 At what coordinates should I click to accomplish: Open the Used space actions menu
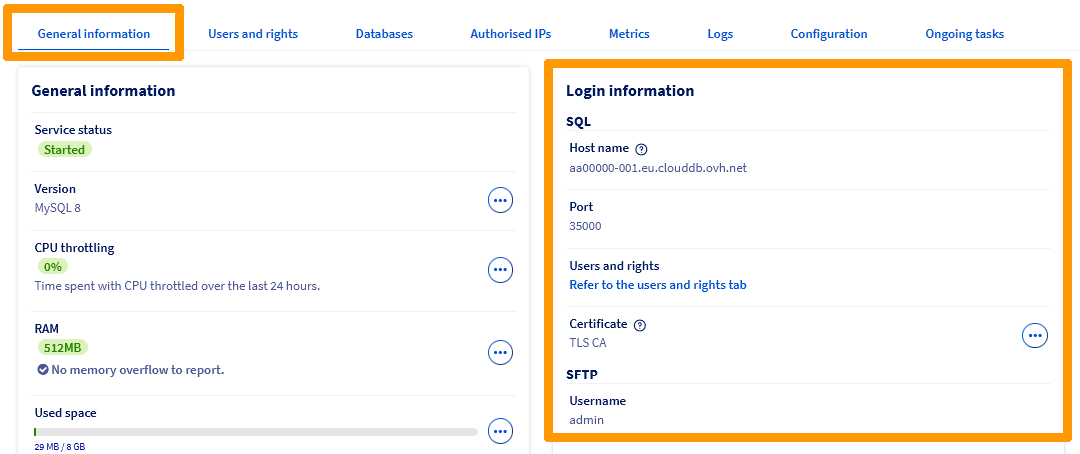(500, 431)
